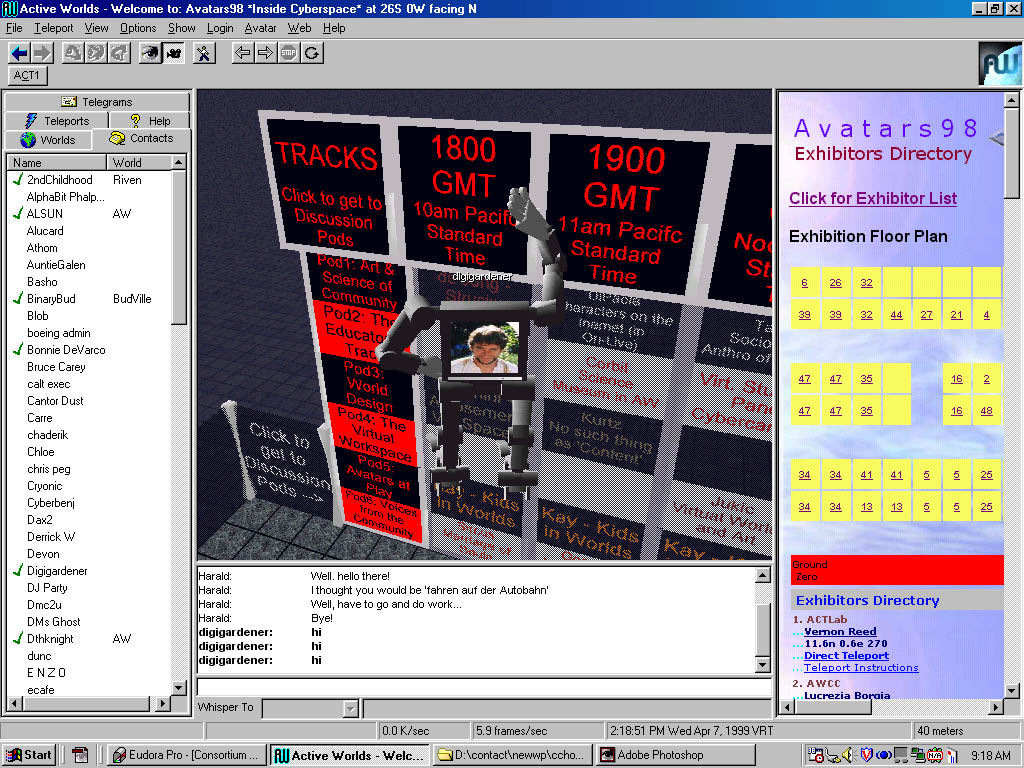Open the Options menu
The width and height of the screenshot is (1024, 768).
[x=138, y=28]
